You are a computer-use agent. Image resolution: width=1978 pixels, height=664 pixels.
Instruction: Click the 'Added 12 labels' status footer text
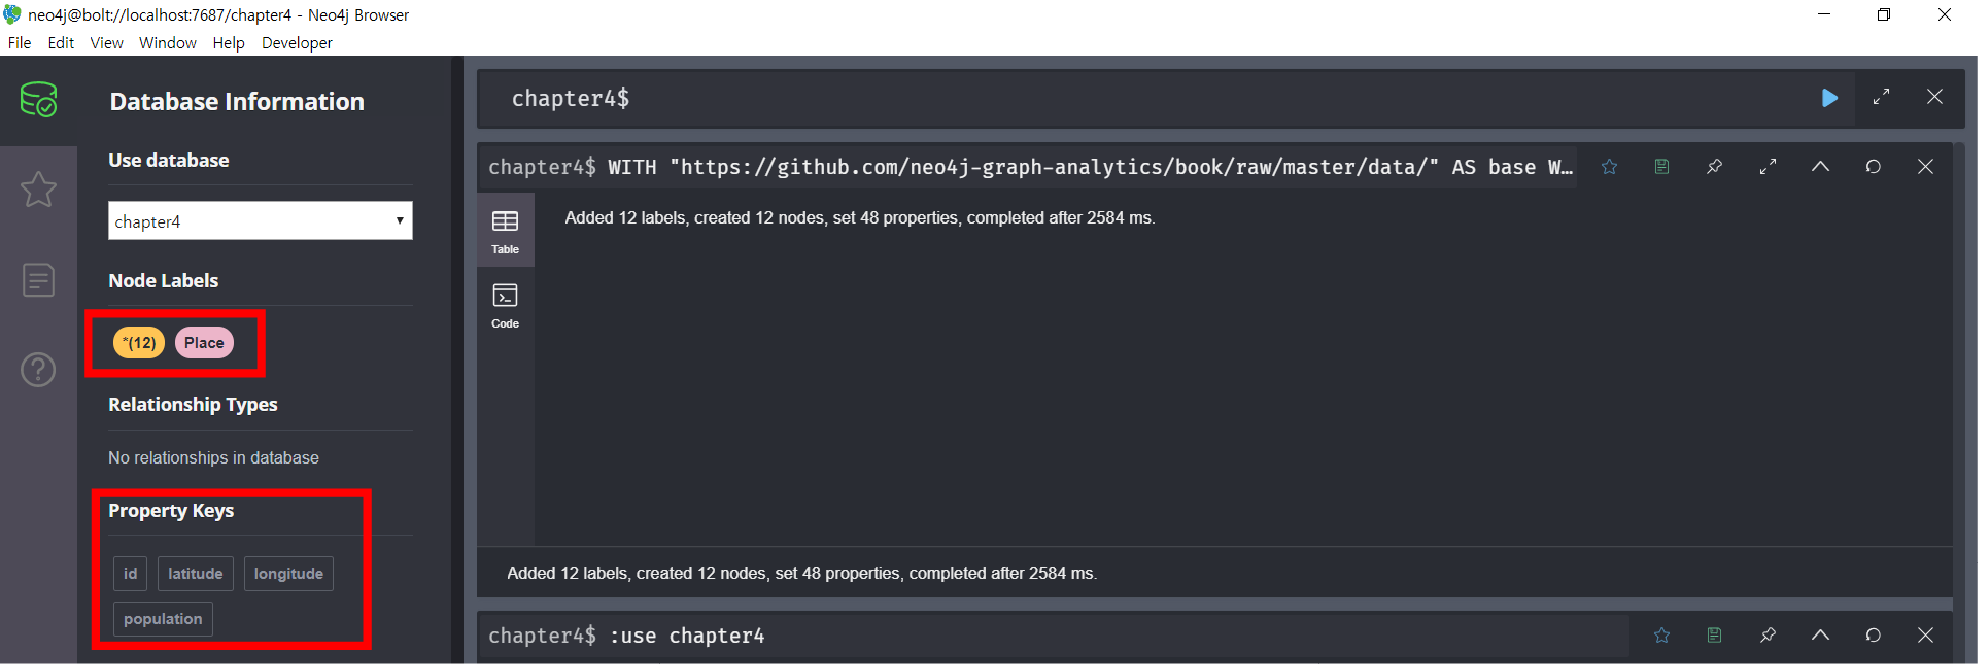(x=802, y=574)
